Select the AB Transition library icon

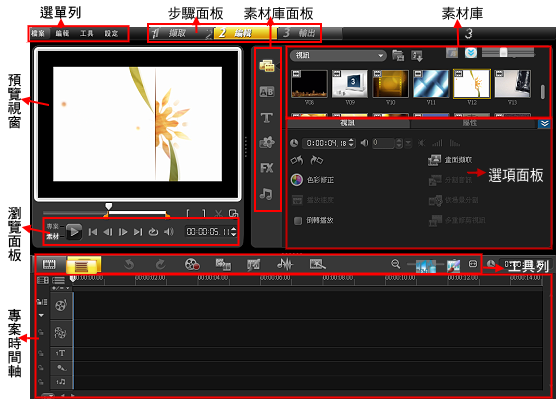267,92
